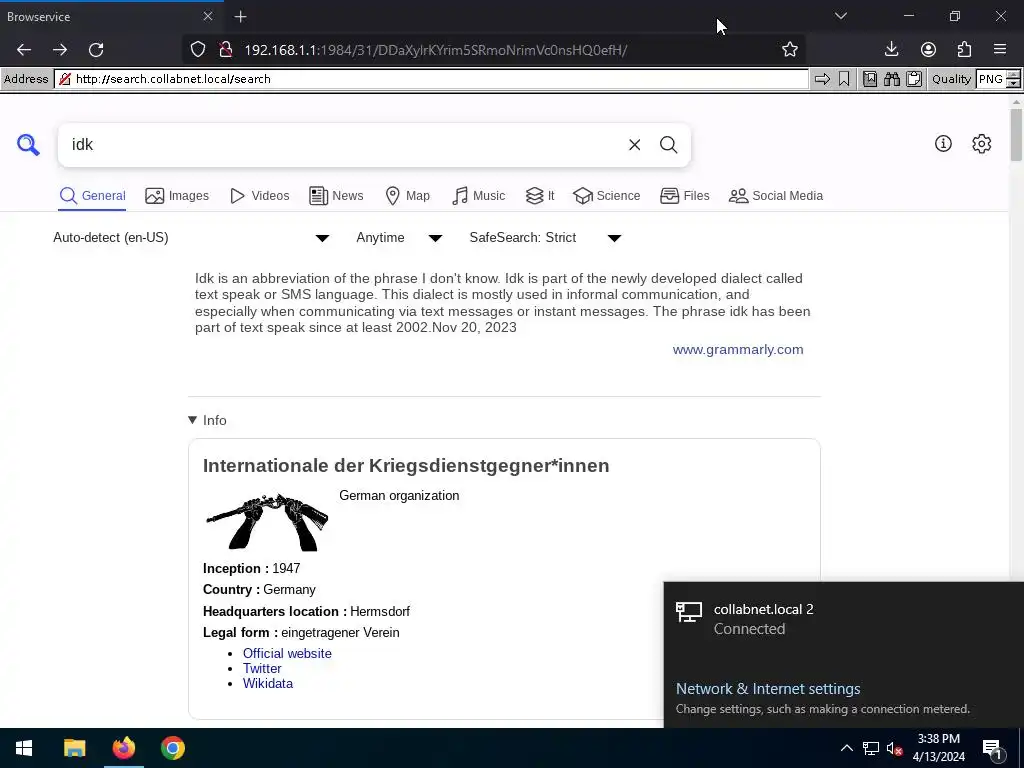Open the Browservice bookmarks book icon

click(870, 79)
